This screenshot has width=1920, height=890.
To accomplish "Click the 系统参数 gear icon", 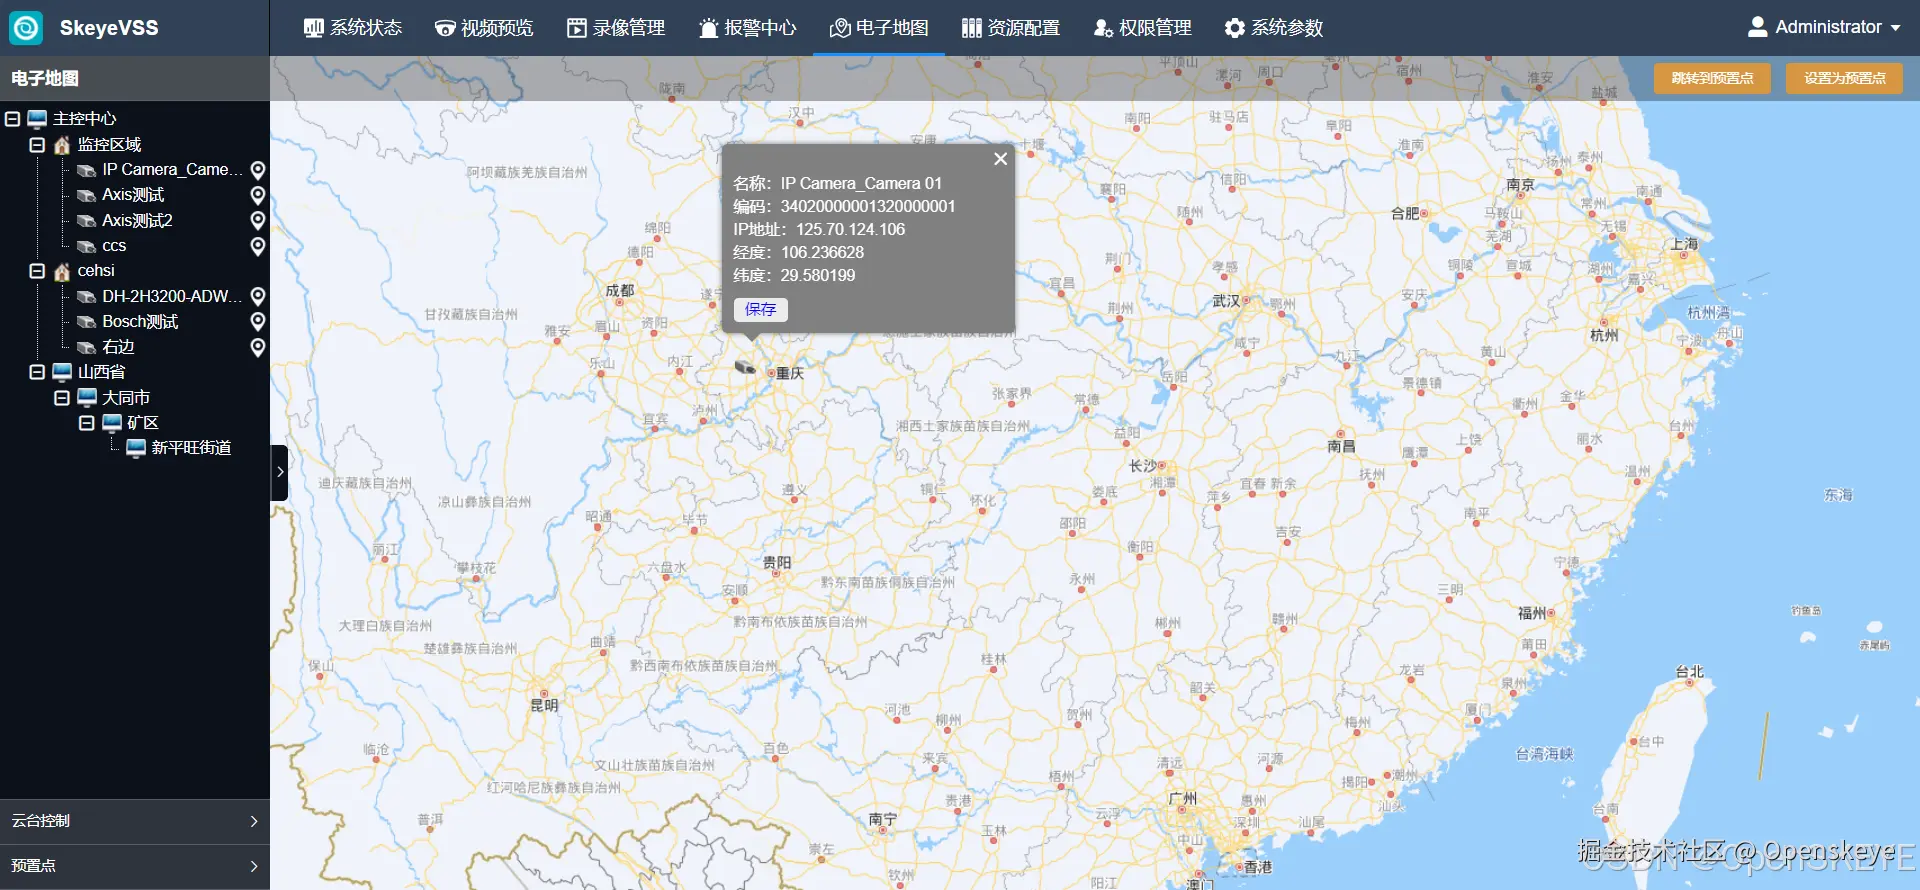I will coord(1235,28).
